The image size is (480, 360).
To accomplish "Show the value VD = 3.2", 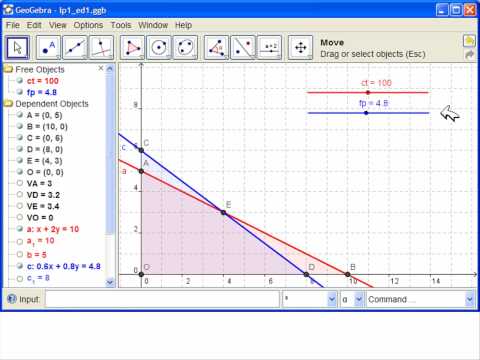I will coord(20,194).
